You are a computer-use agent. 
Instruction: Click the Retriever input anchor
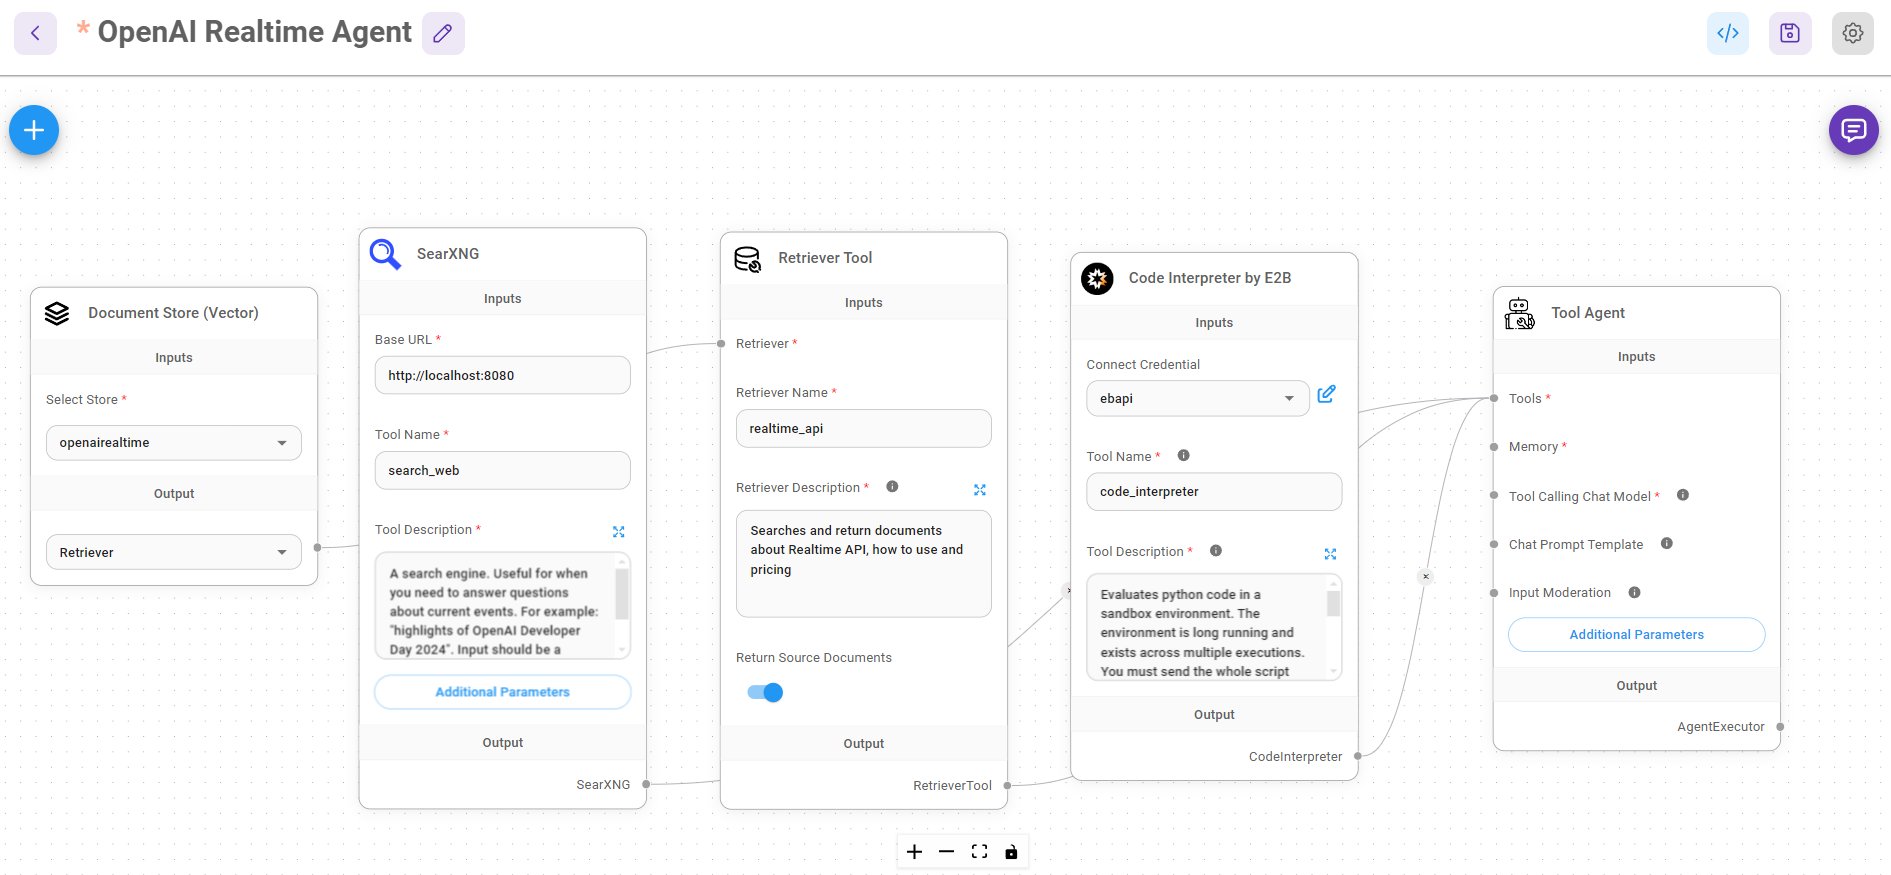pos(721,344)
